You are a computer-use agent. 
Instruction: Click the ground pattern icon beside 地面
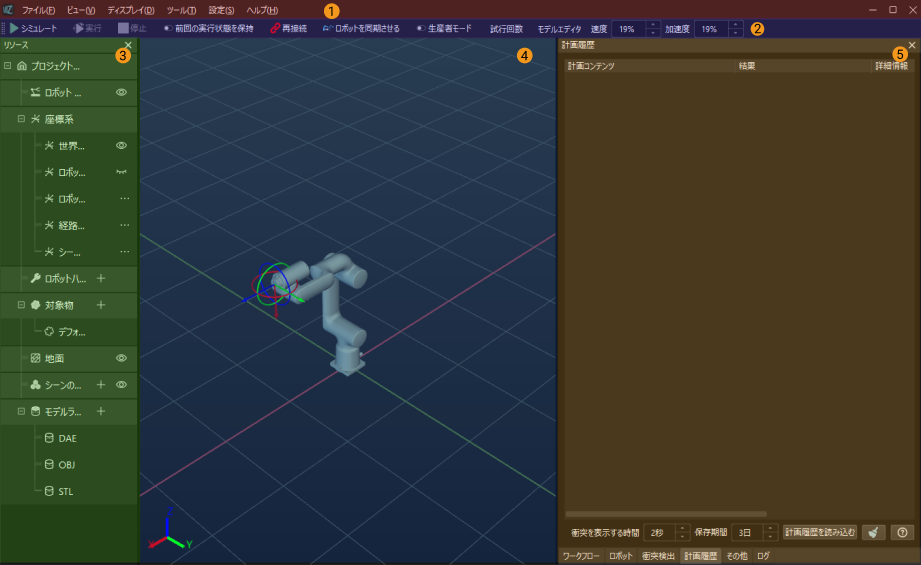[35, 358]
